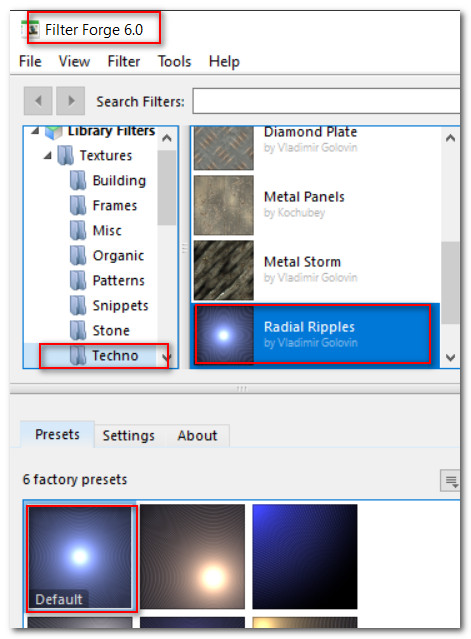Select the Patterns category label
The height and width of the screenshot is (639, 471).
(x=119, y=280)
